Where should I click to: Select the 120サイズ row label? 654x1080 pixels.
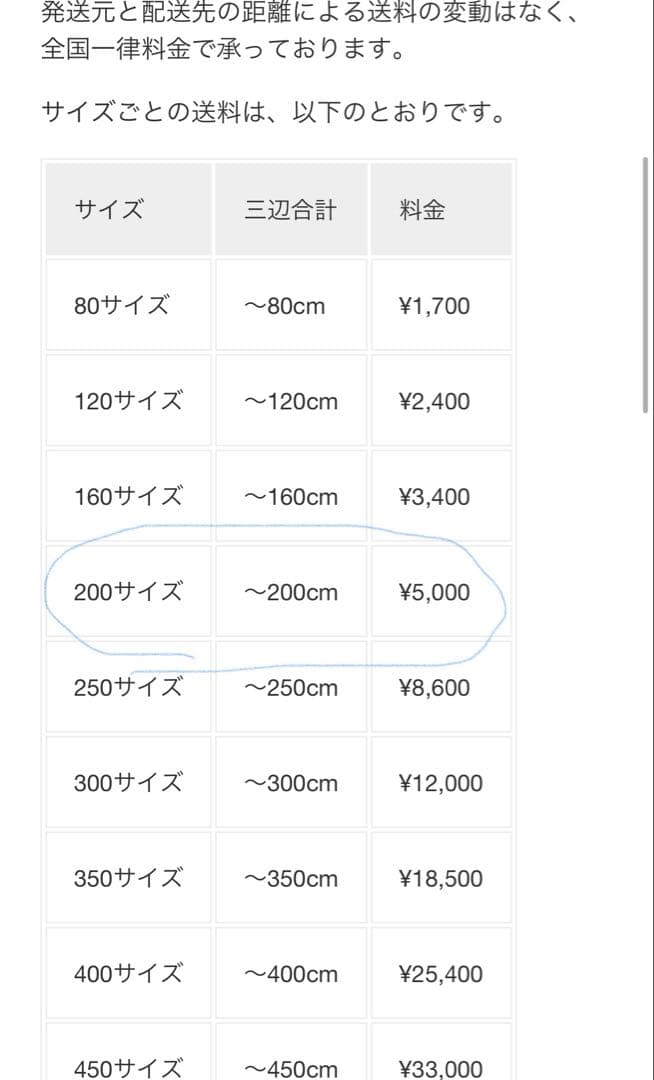coord(128,402)
